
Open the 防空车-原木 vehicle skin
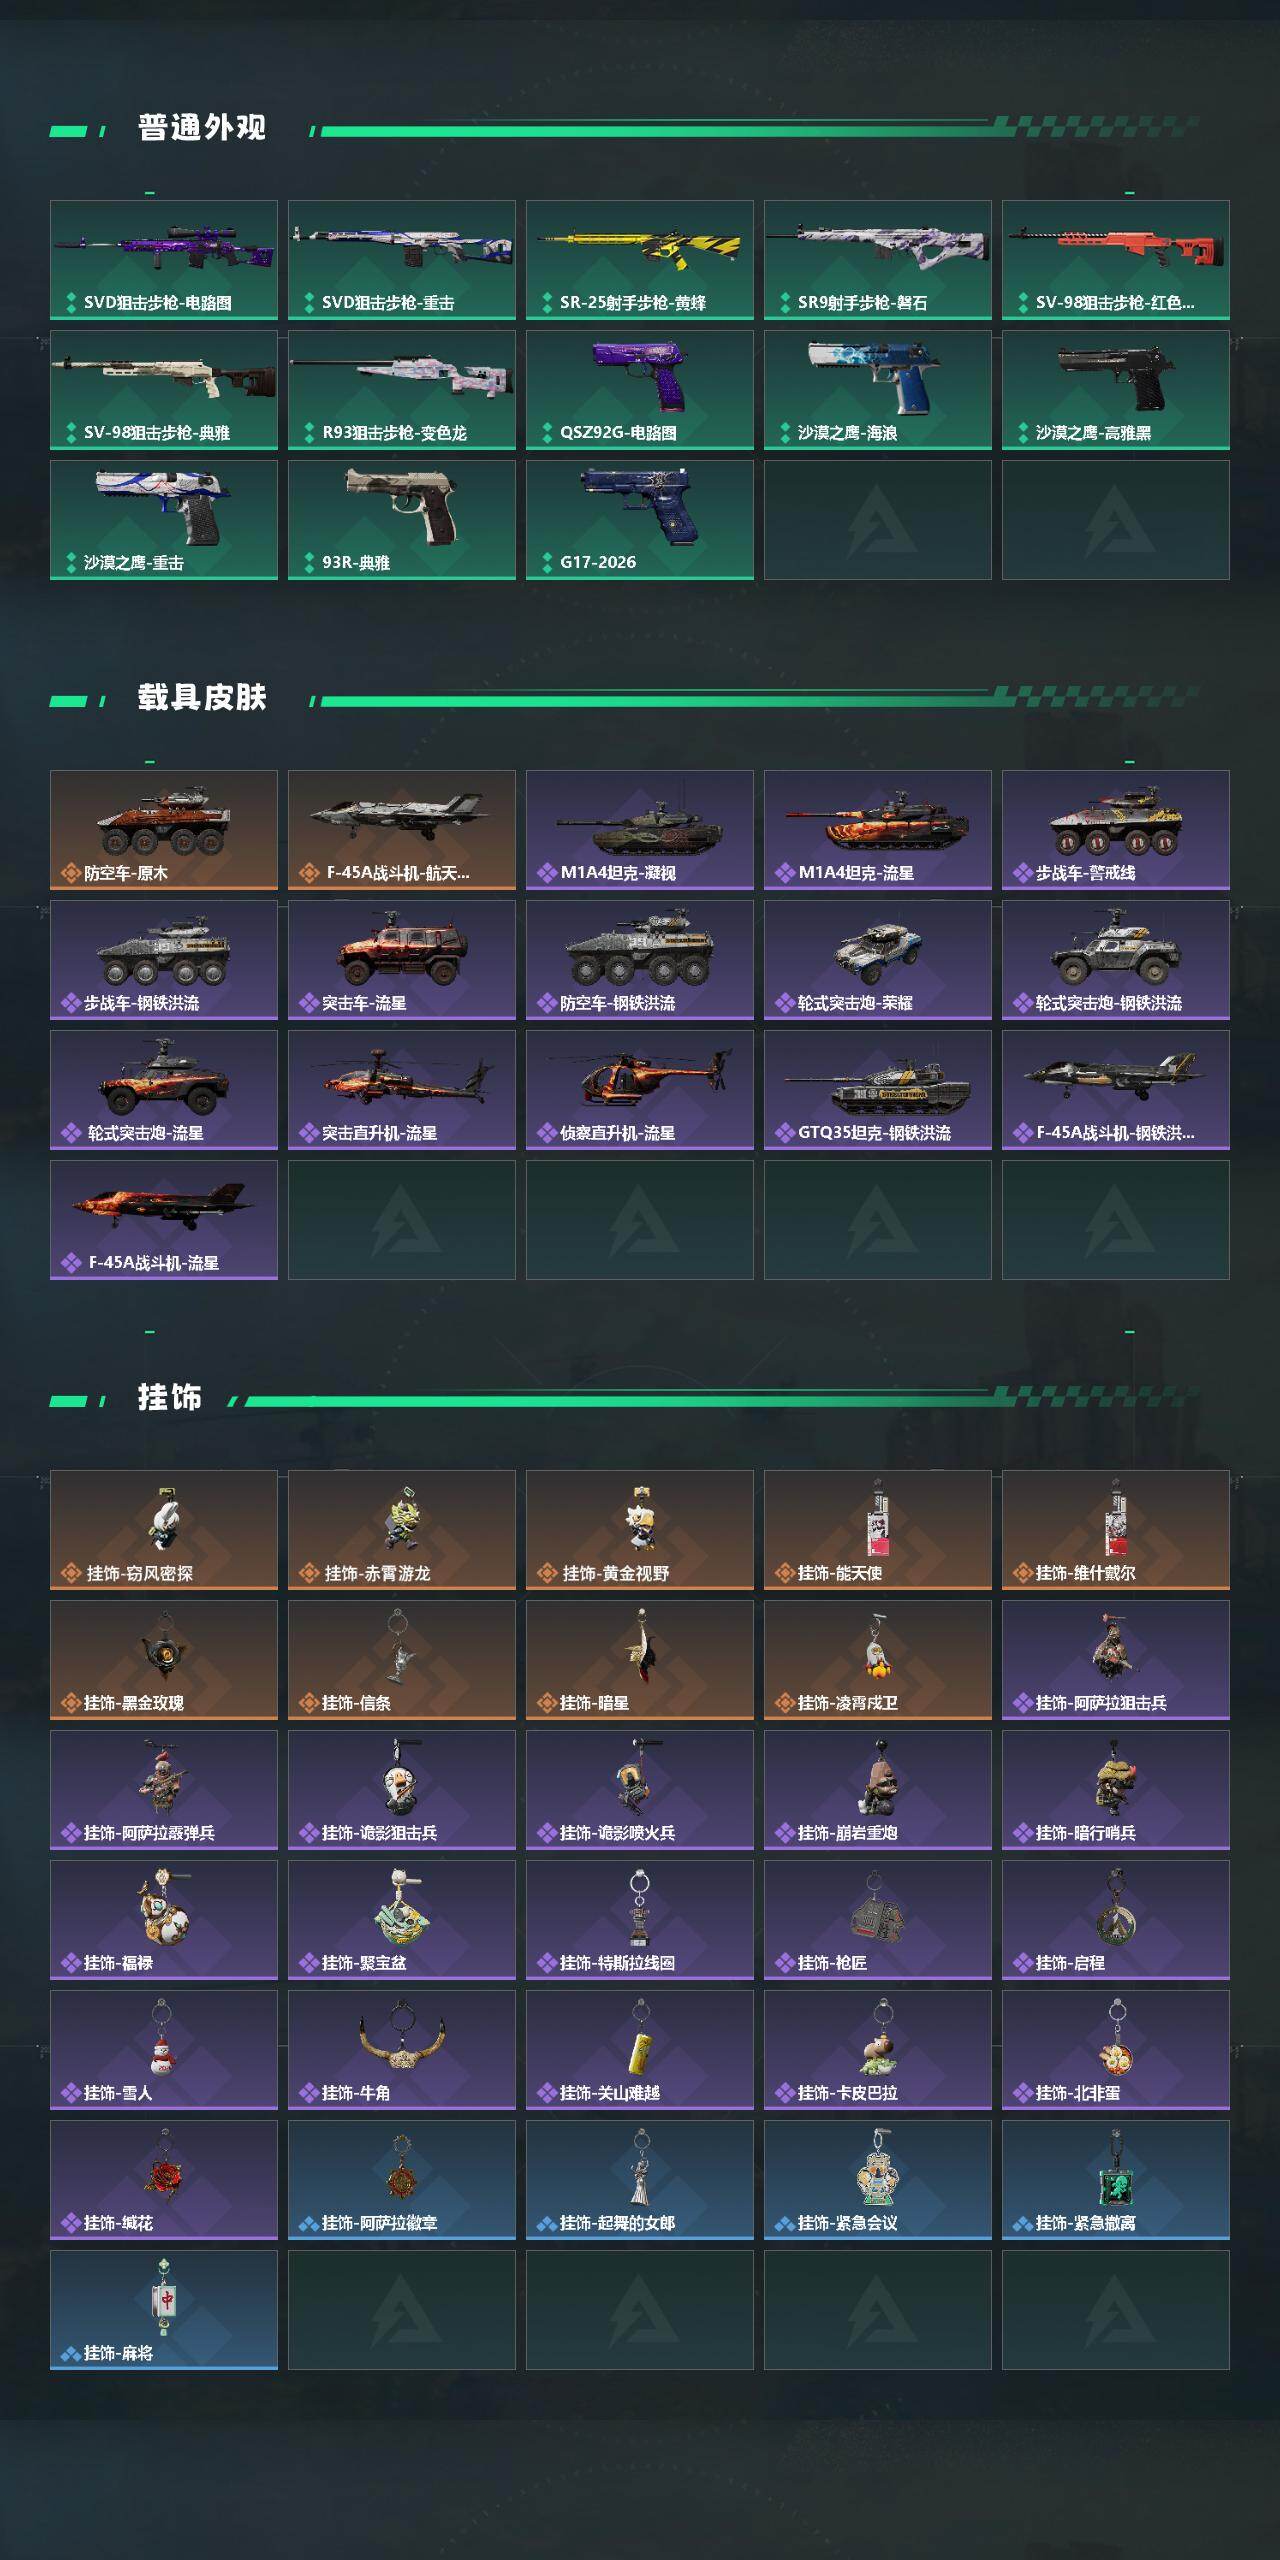point(164,830)
